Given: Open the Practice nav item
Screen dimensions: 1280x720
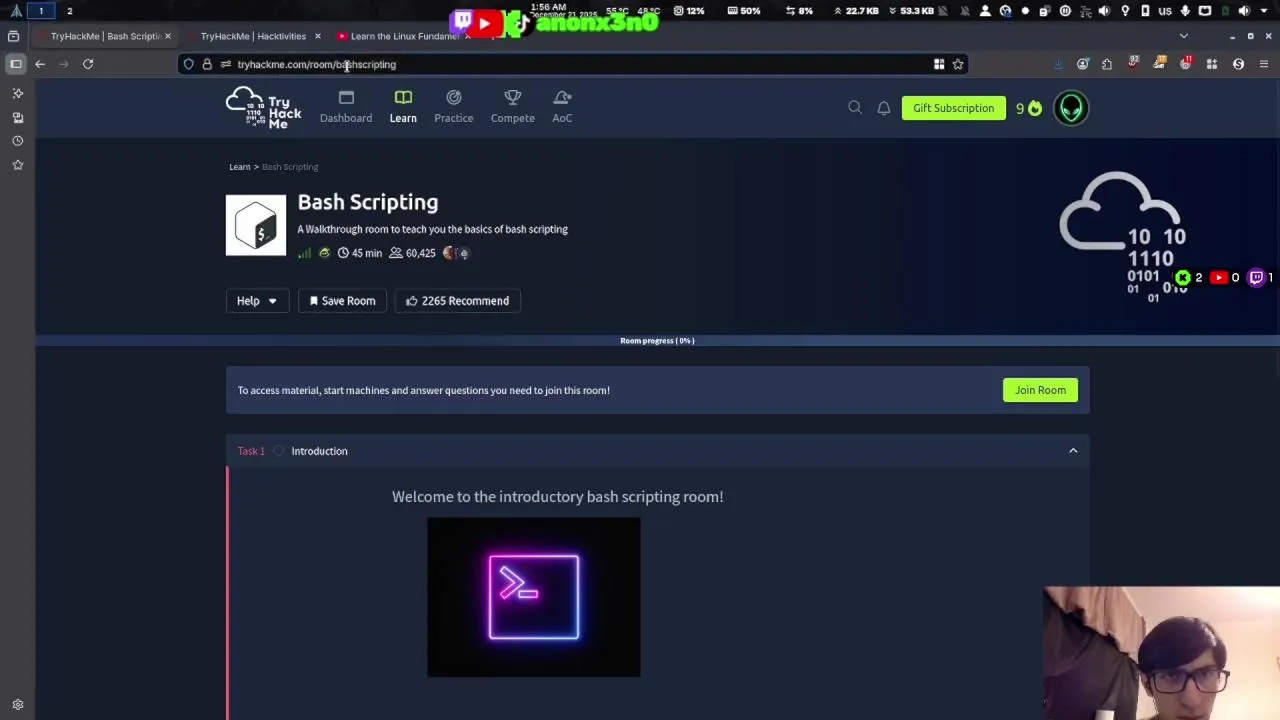Looking at the screenshot, I should pos(454,107).
